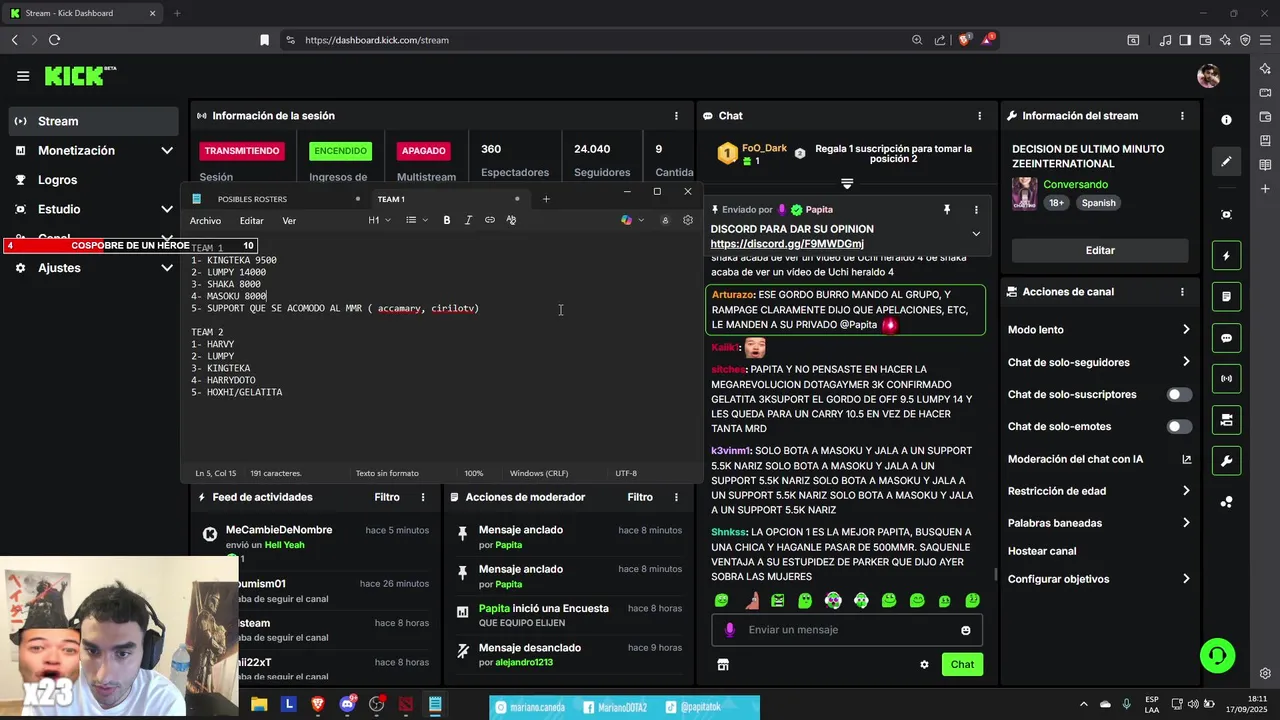Open Notepad settings gear
1280x720 pixels.
click(688, 220)
